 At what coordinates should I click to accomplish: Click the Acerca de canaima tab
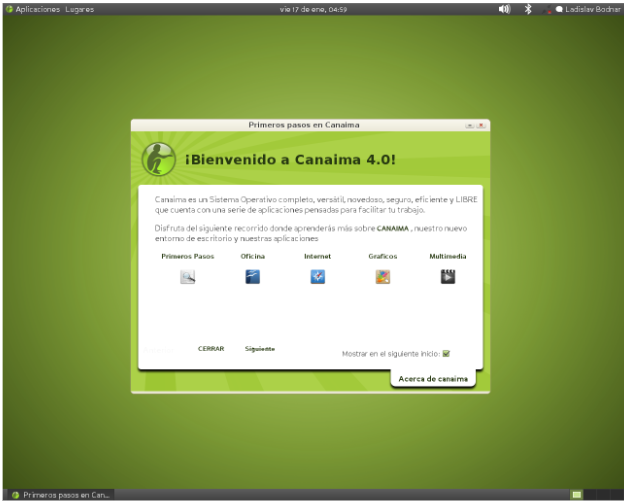[433, 379]
